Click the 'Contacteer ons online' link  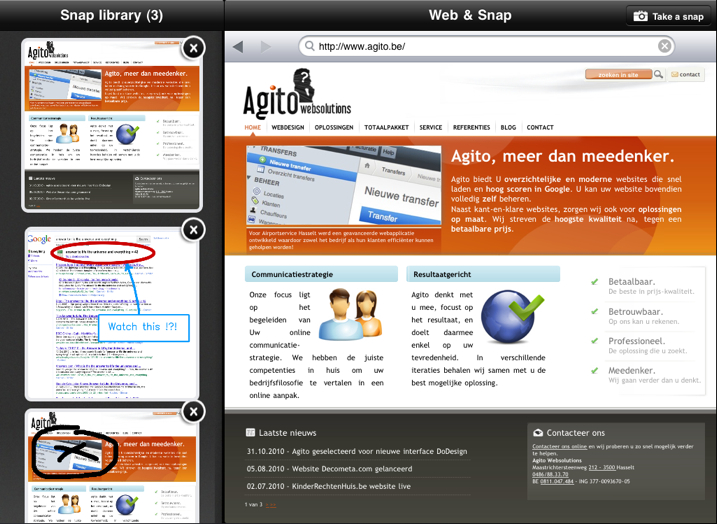tap(559, 447)
